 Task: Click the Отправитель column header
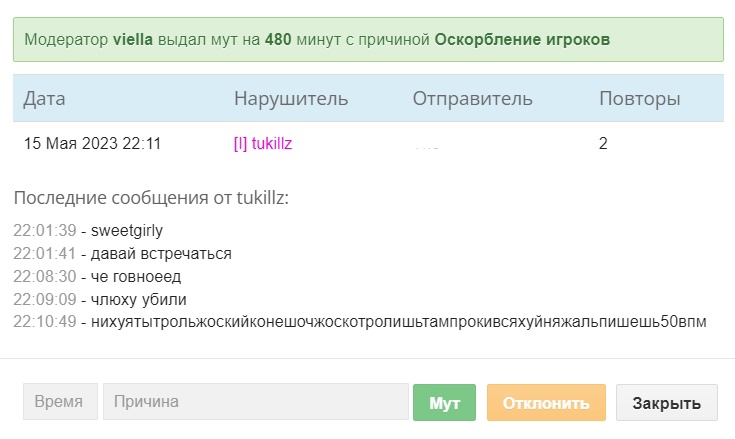pyautogui.click(x=472, y=99)
